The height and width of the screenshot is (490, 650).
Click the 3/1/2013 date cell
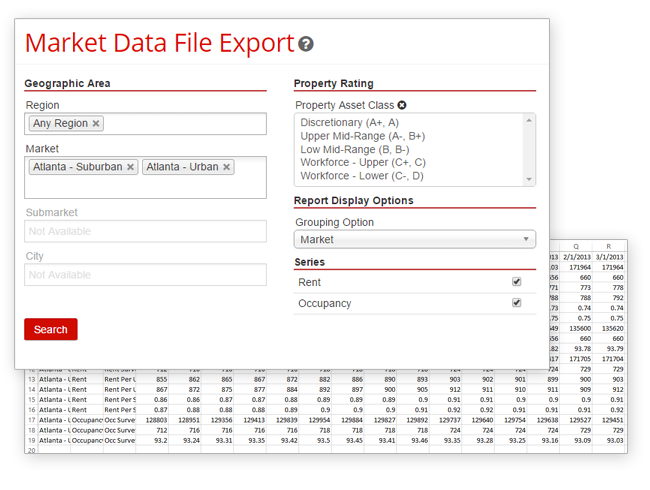(x=609, y=257)
